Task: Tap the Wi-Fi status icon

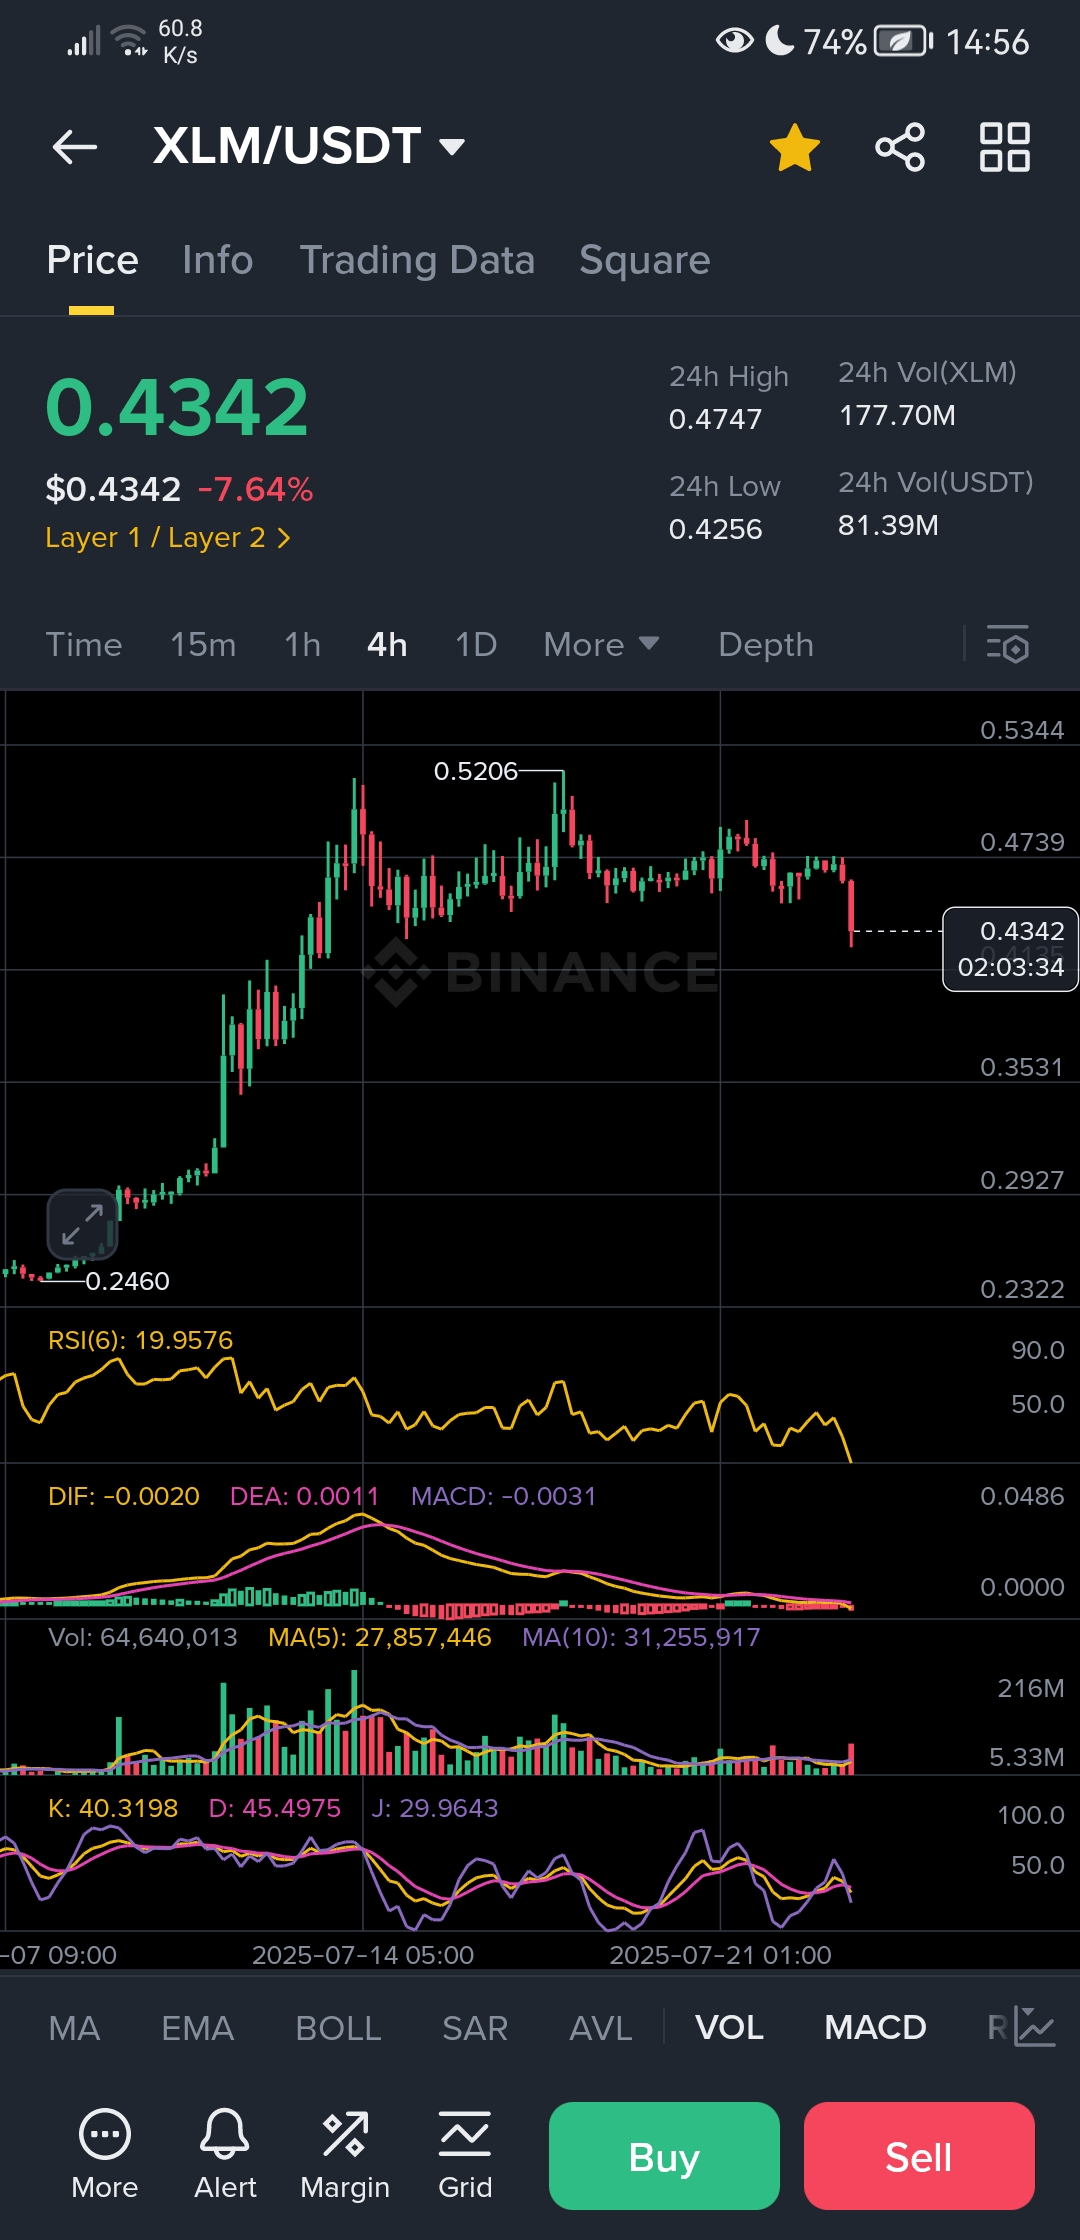Action: 129,40
